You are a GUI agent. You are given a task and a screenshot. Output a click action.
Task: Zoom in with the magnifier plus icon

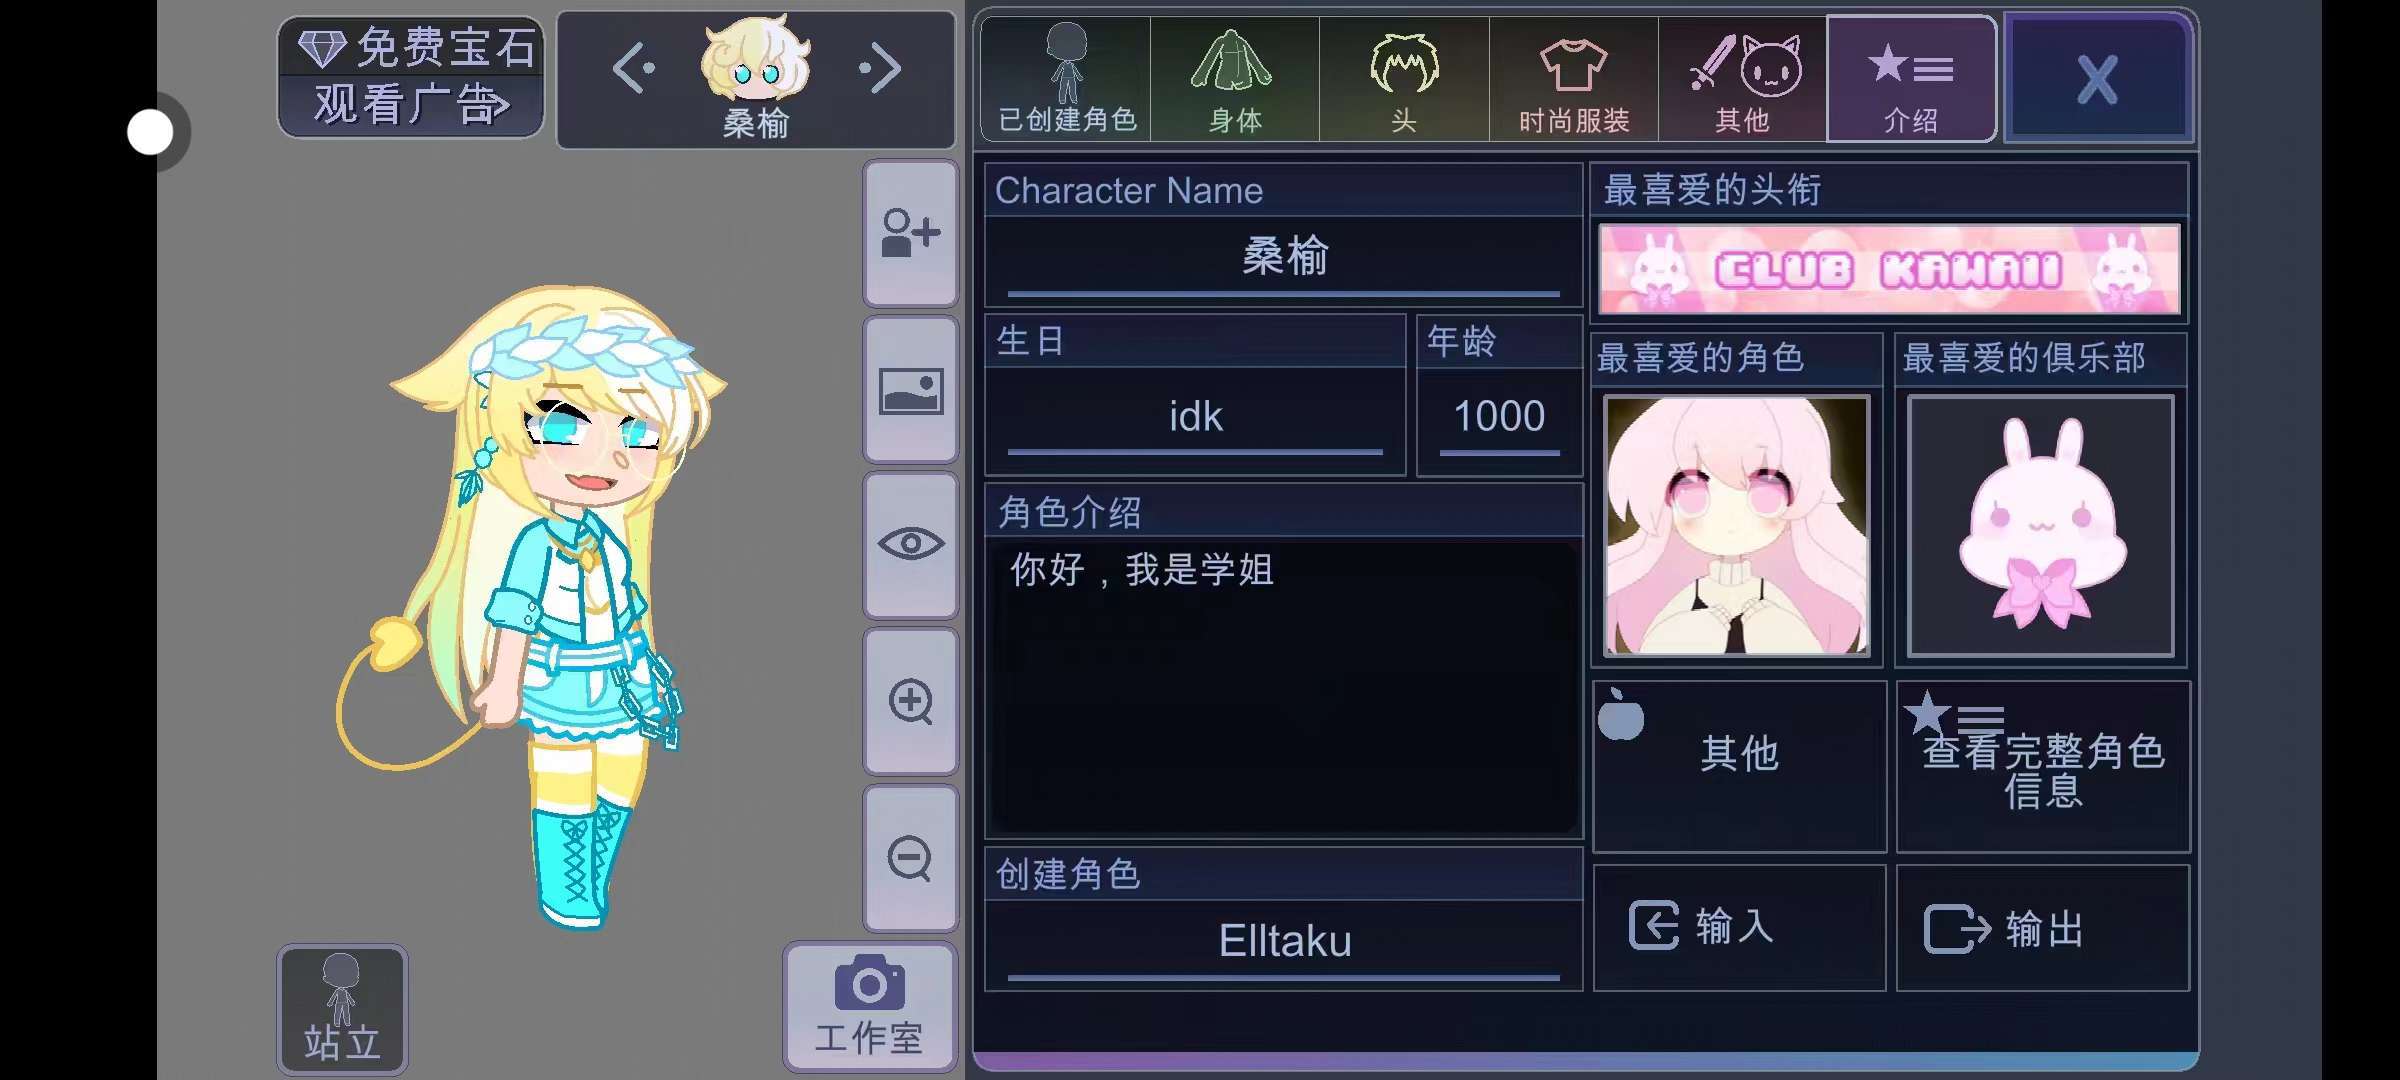coord(910,701)
